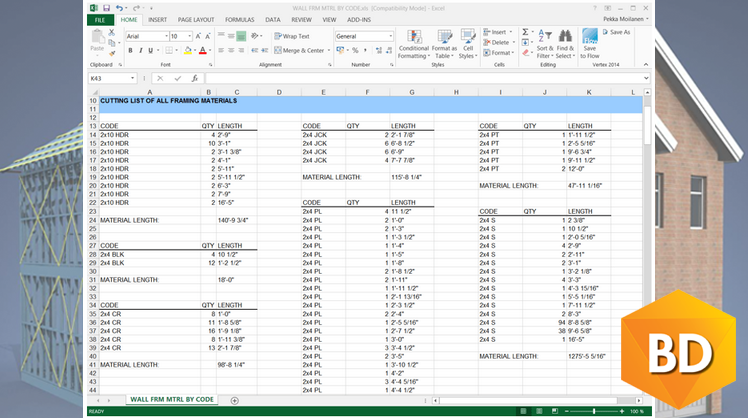
Task: Toggle Italic formatting
Action: pos(141,50)
